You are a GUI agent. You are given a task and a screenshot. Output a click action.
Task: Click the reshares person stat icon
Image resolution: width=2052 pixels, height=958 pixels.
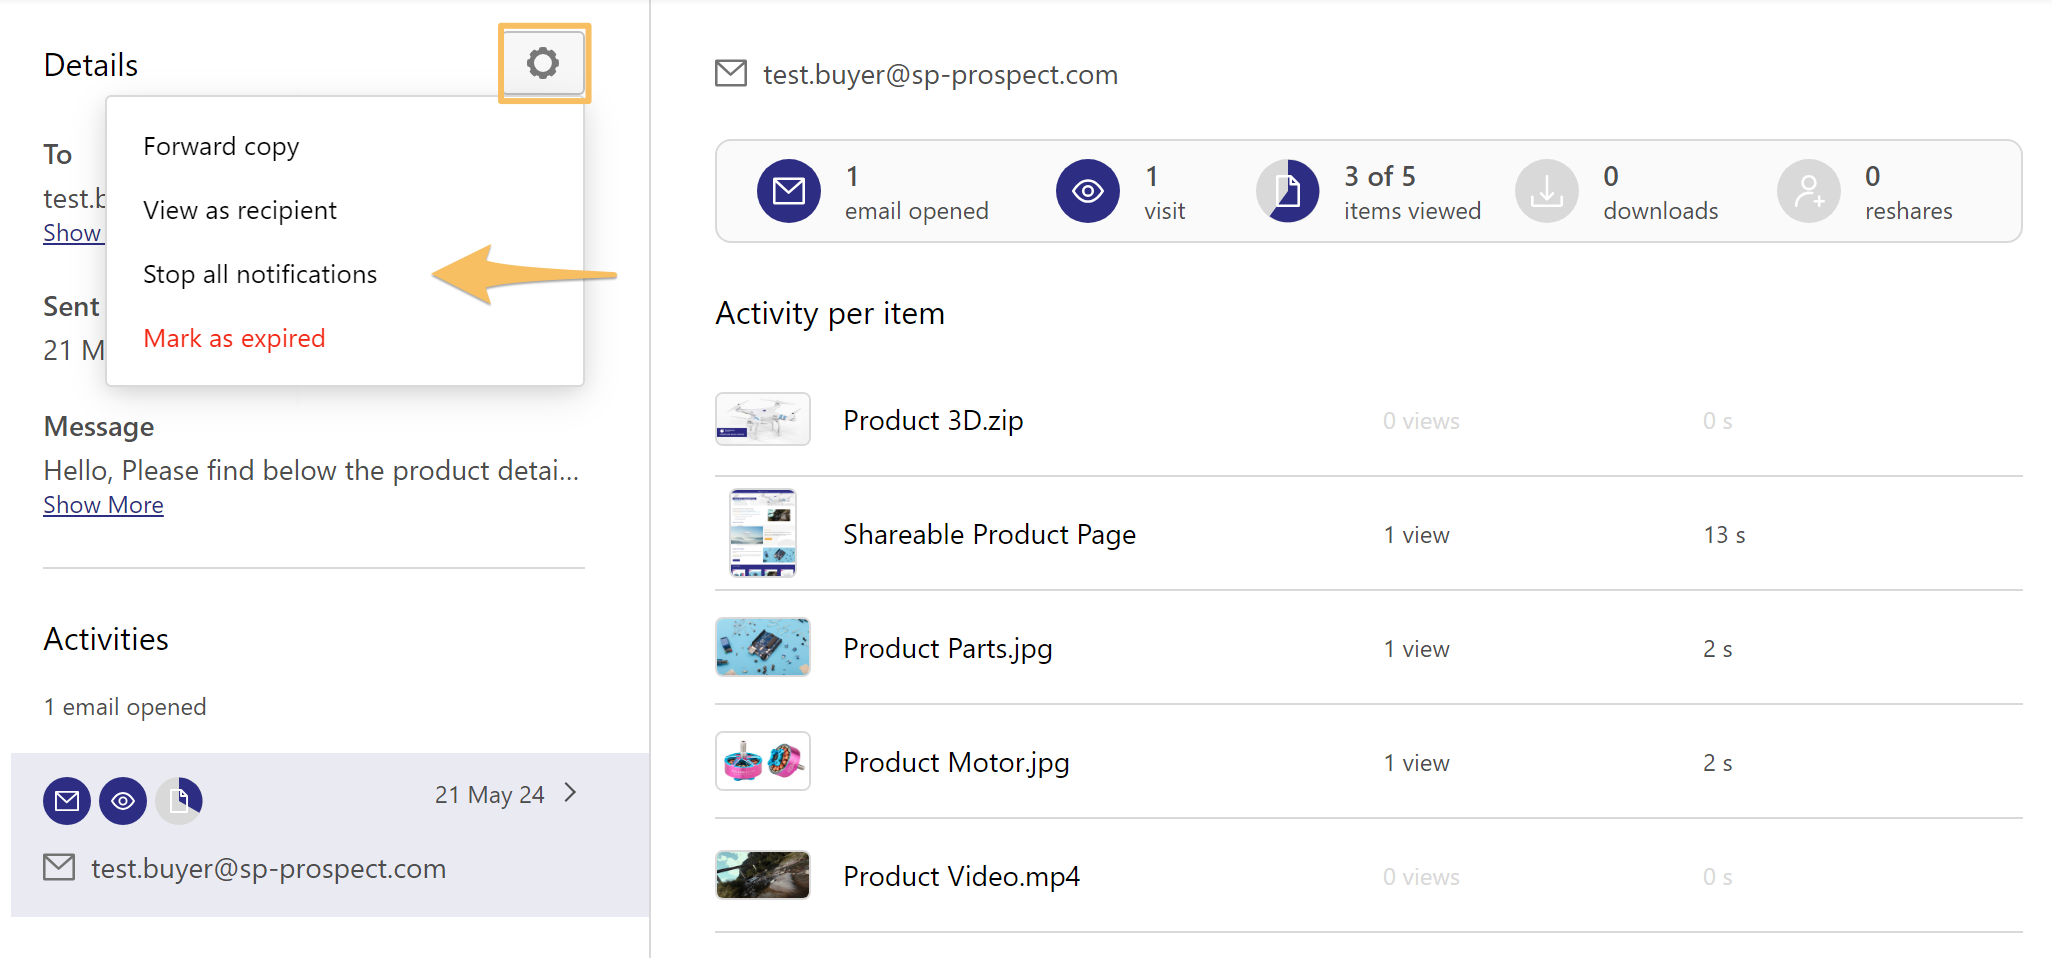pyautogui.click(x=1809, y=191)
